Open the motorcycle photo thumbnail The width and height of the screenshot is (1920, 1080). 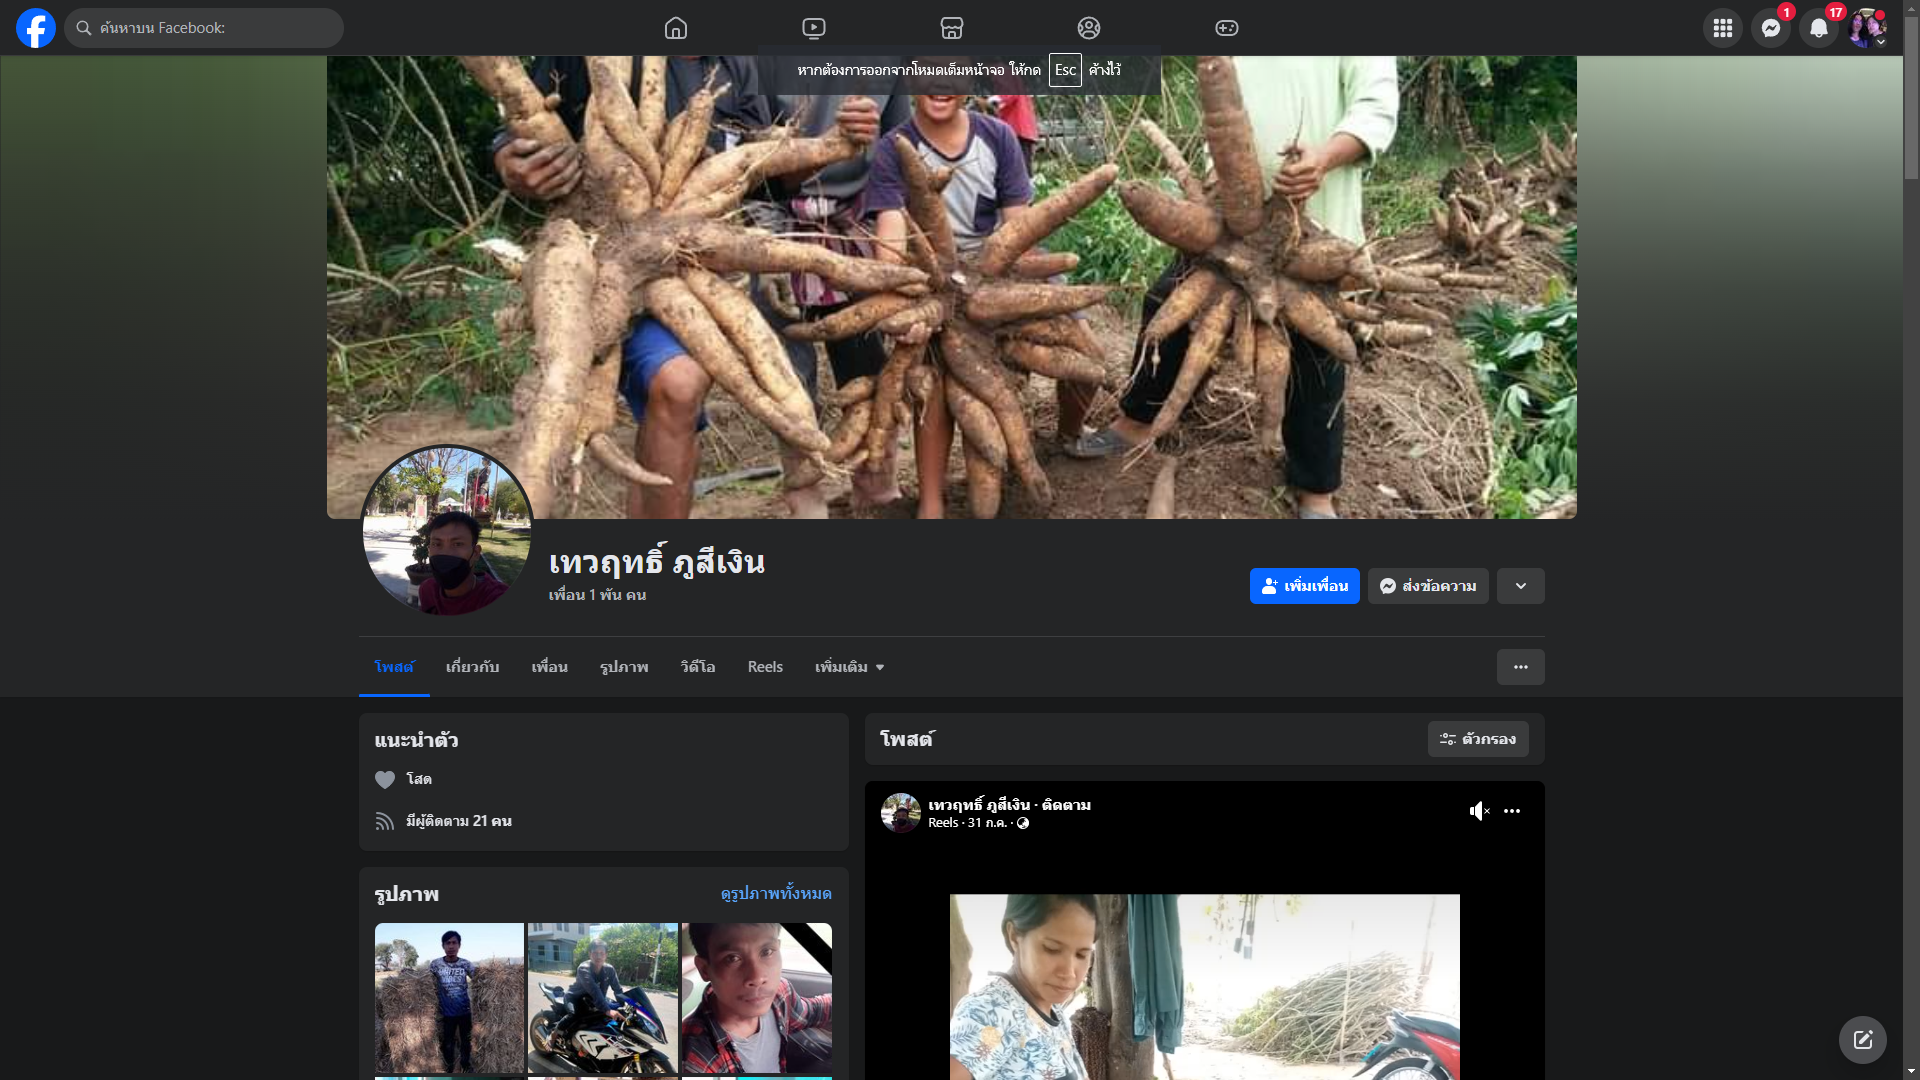coord(603,997)
